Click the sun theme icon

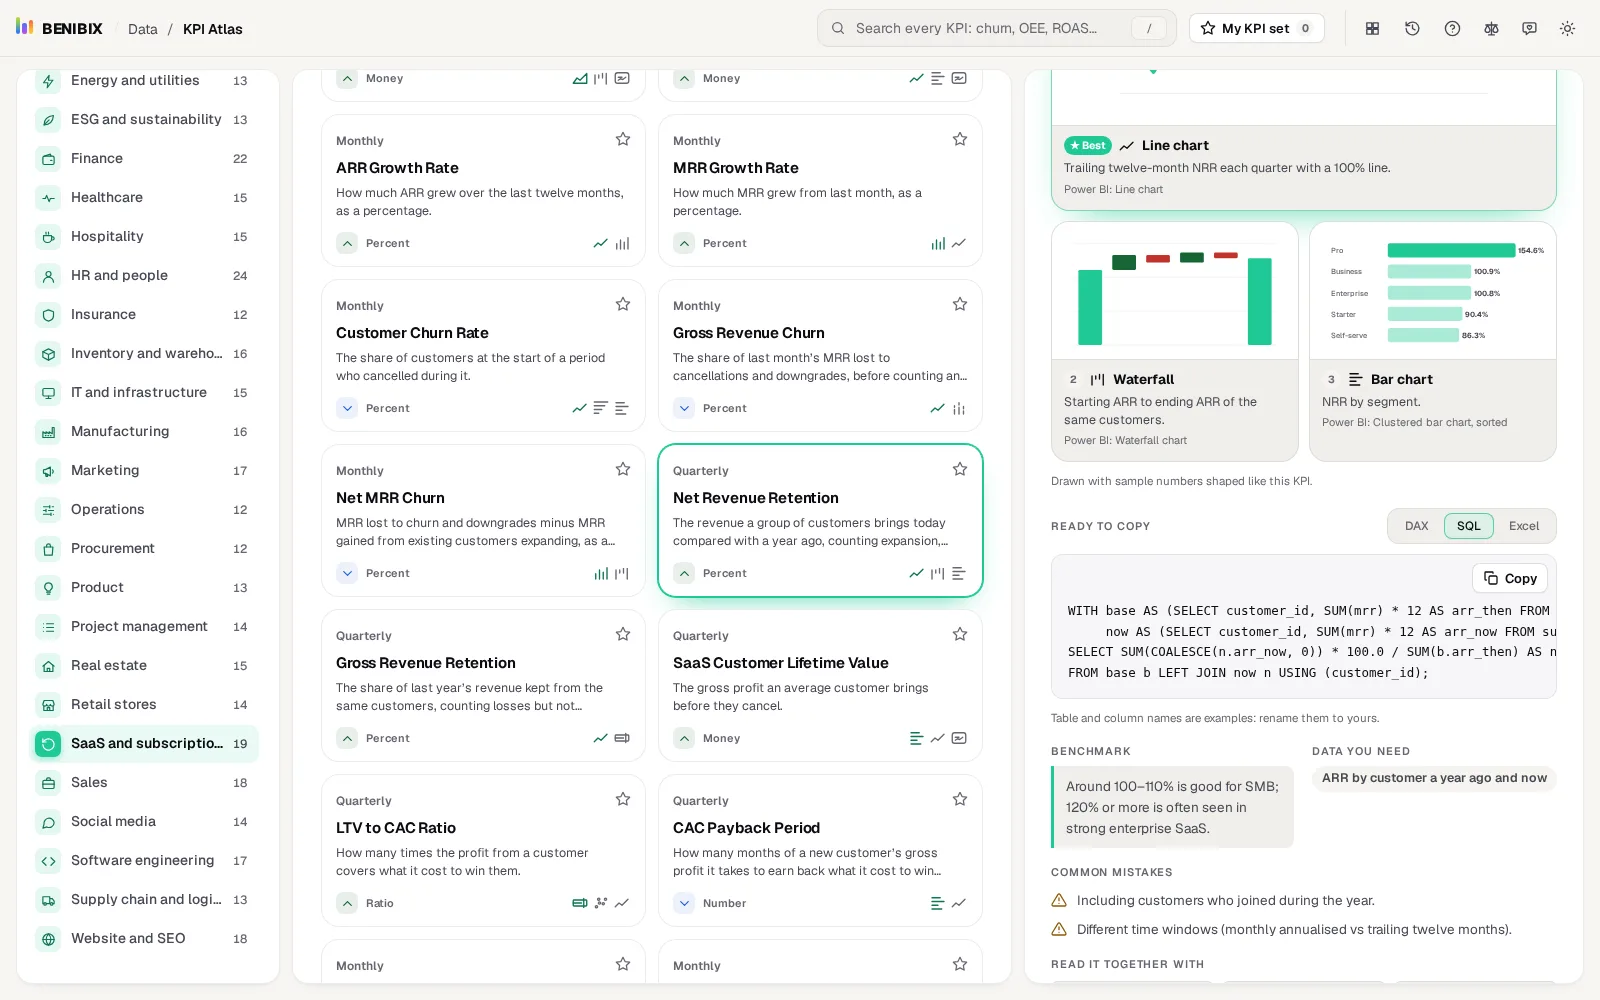pyautogui.click(x=1567, y=29)
